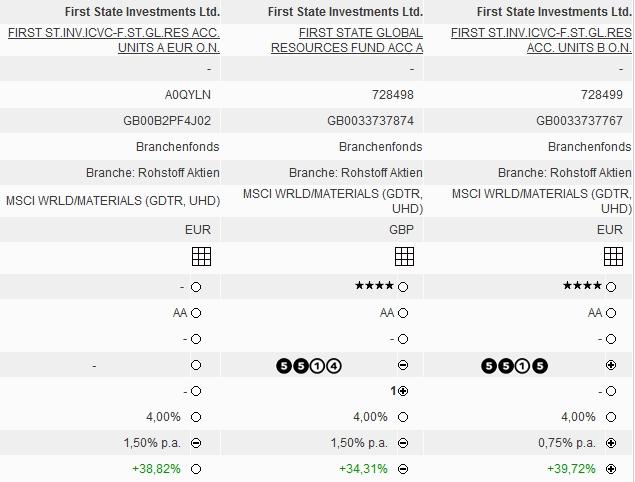The image size is (635, 482).
Task: Click the minus icon beside the 5514 score
Action: pos(403,366)
